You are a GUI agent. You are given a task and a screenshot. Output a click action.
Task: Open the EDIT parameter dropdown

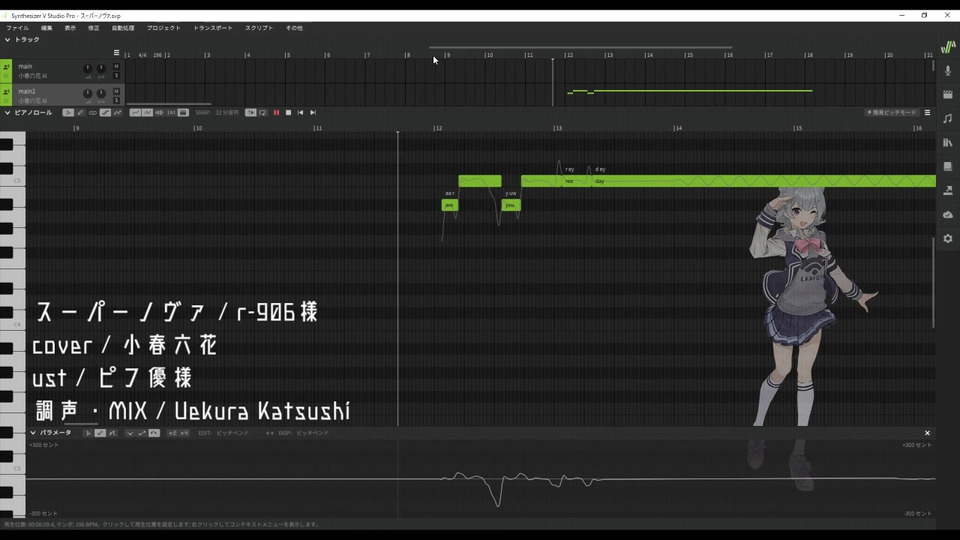233,433
